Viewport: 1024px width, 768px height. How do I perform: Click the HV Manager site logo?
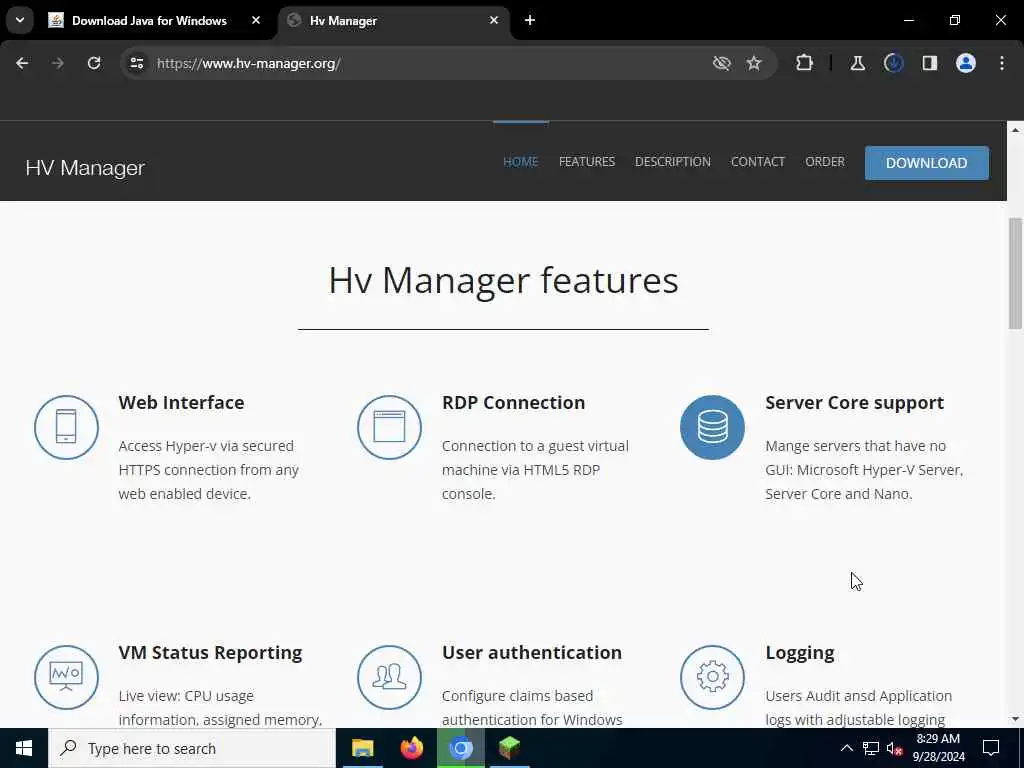click(x=85, y=168)
